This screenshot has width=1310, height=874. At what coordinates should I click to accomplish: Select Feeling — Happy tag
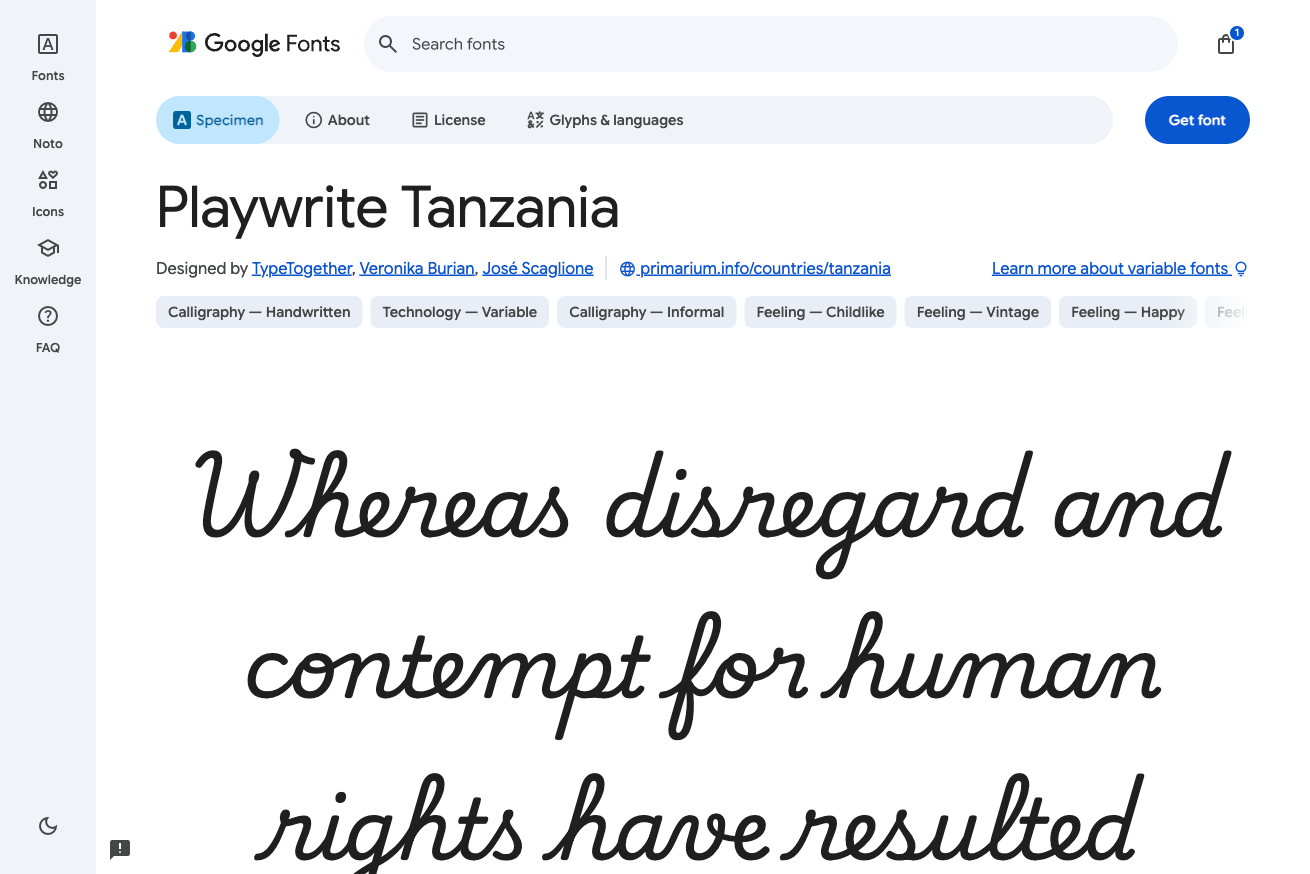(1128, 312)
